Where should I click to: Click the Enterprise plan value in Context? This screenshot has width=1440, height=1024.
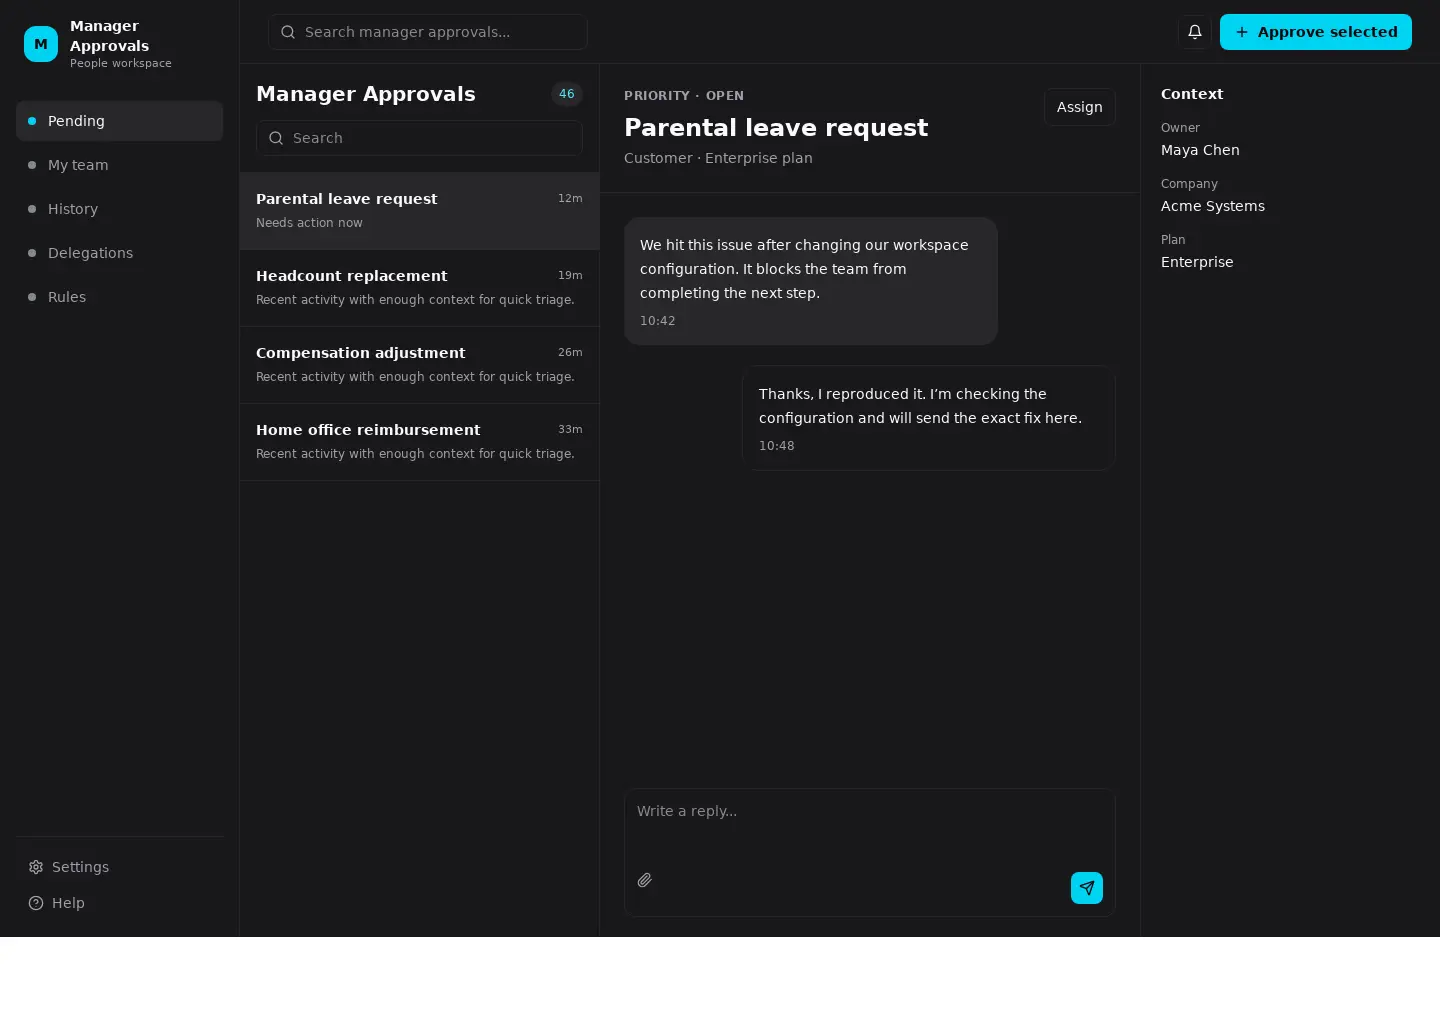1197,262
